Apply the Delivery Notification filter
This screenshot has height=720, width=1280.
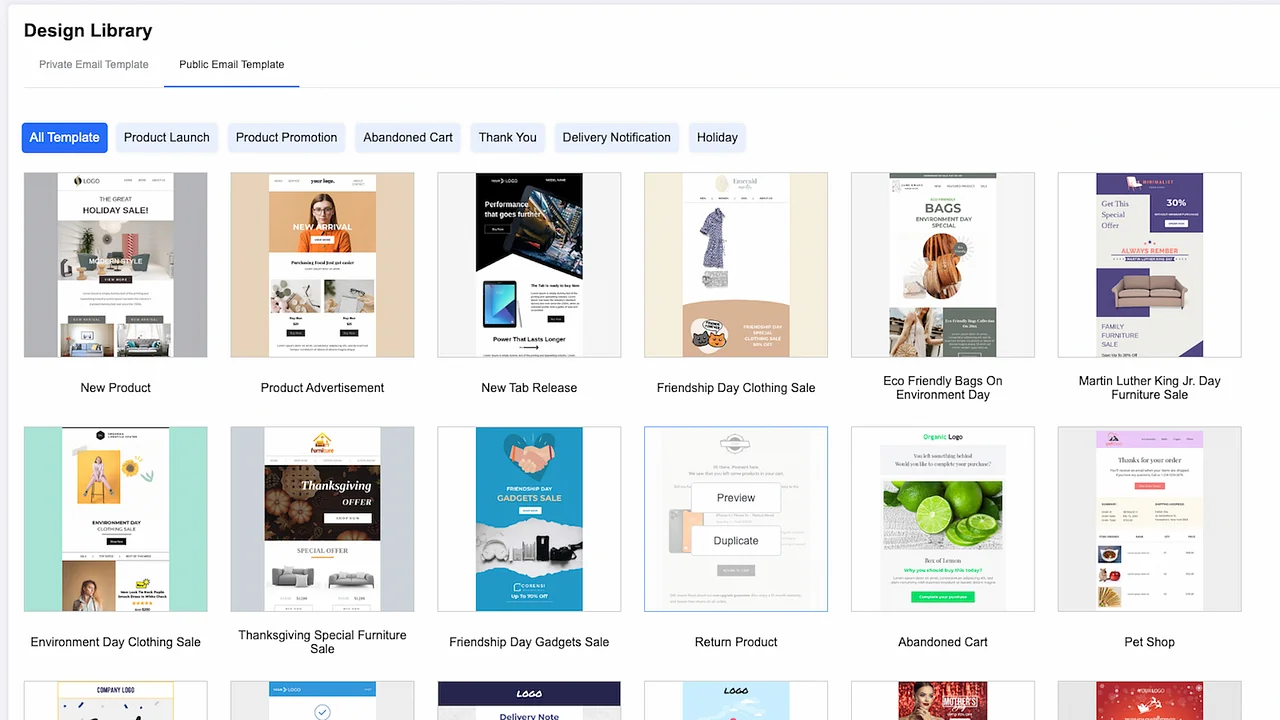pos(616,137)
